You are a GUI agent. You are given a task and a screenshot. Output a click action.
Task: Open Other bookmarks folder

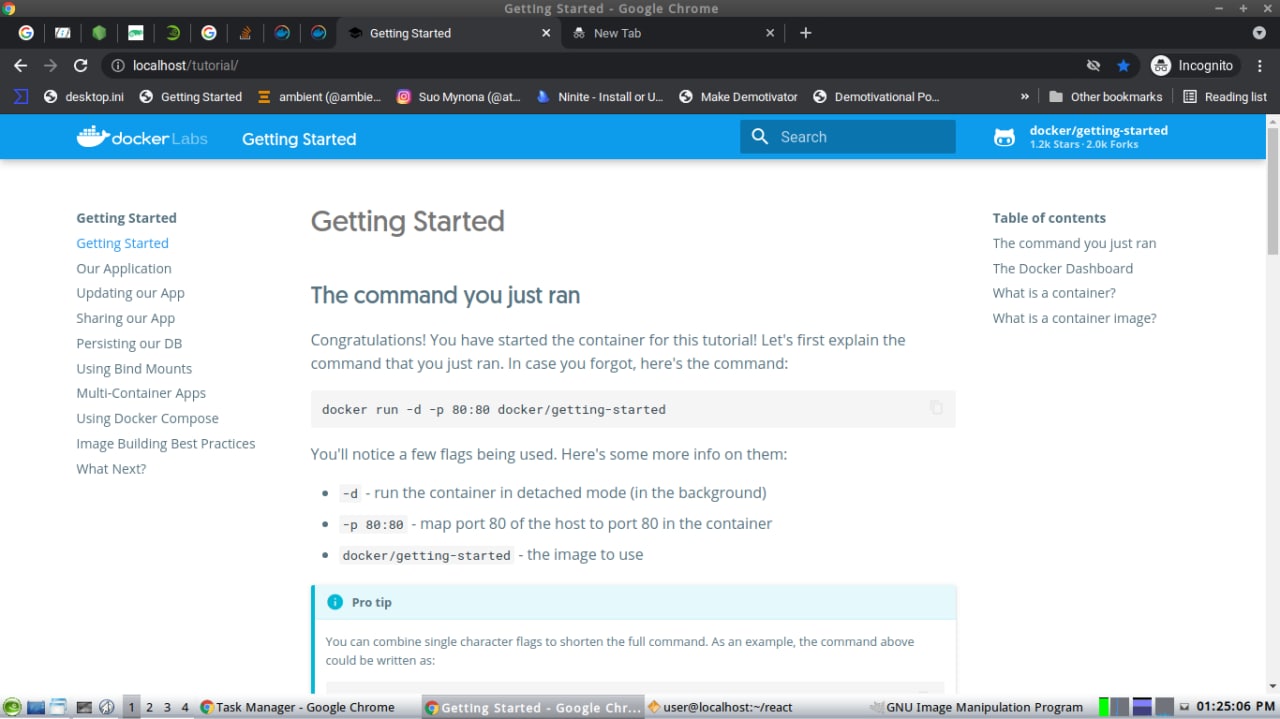coord(1105,97)
